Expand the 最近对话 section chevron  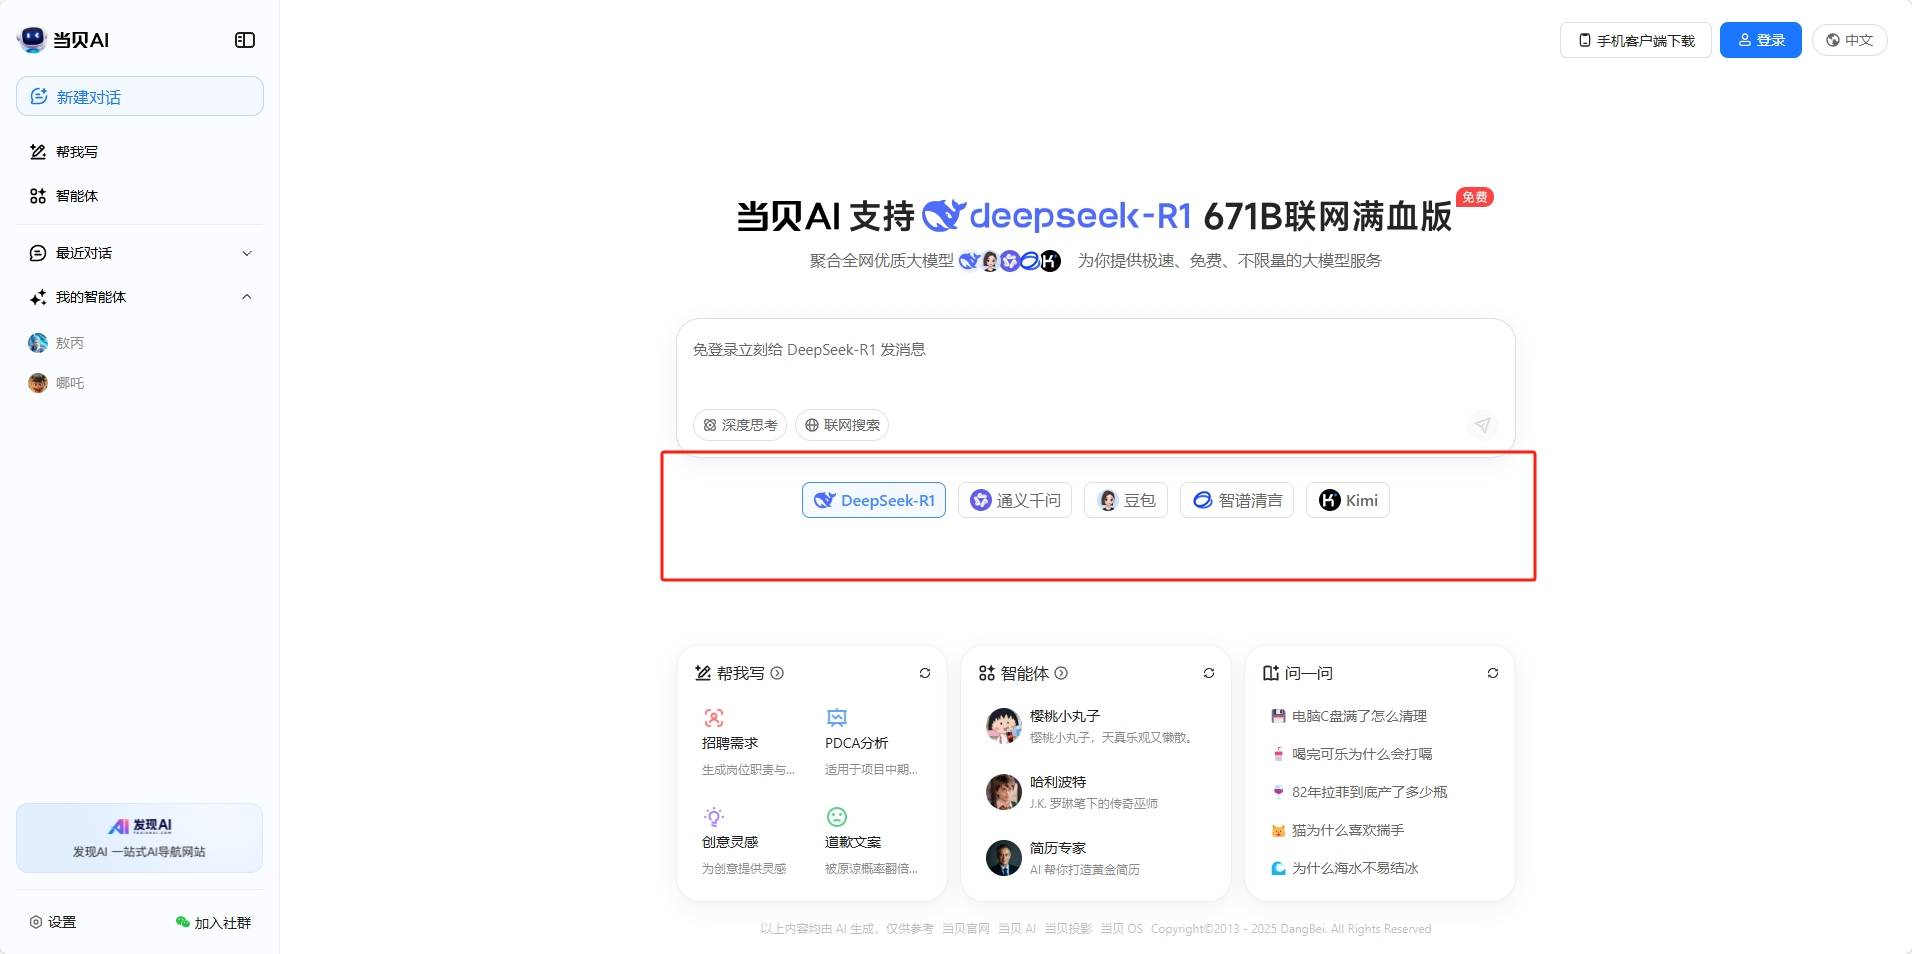[x=247, y=253]
